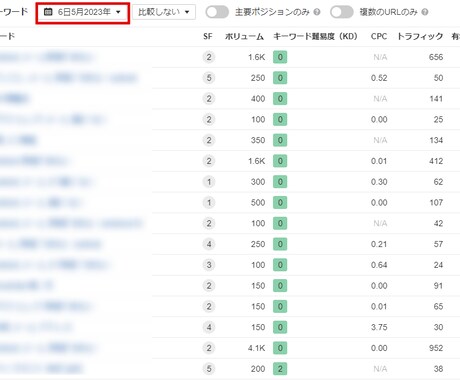Open SF badge in traffic 42 row
Screen dimensions: 460x380
coord(209,223)
